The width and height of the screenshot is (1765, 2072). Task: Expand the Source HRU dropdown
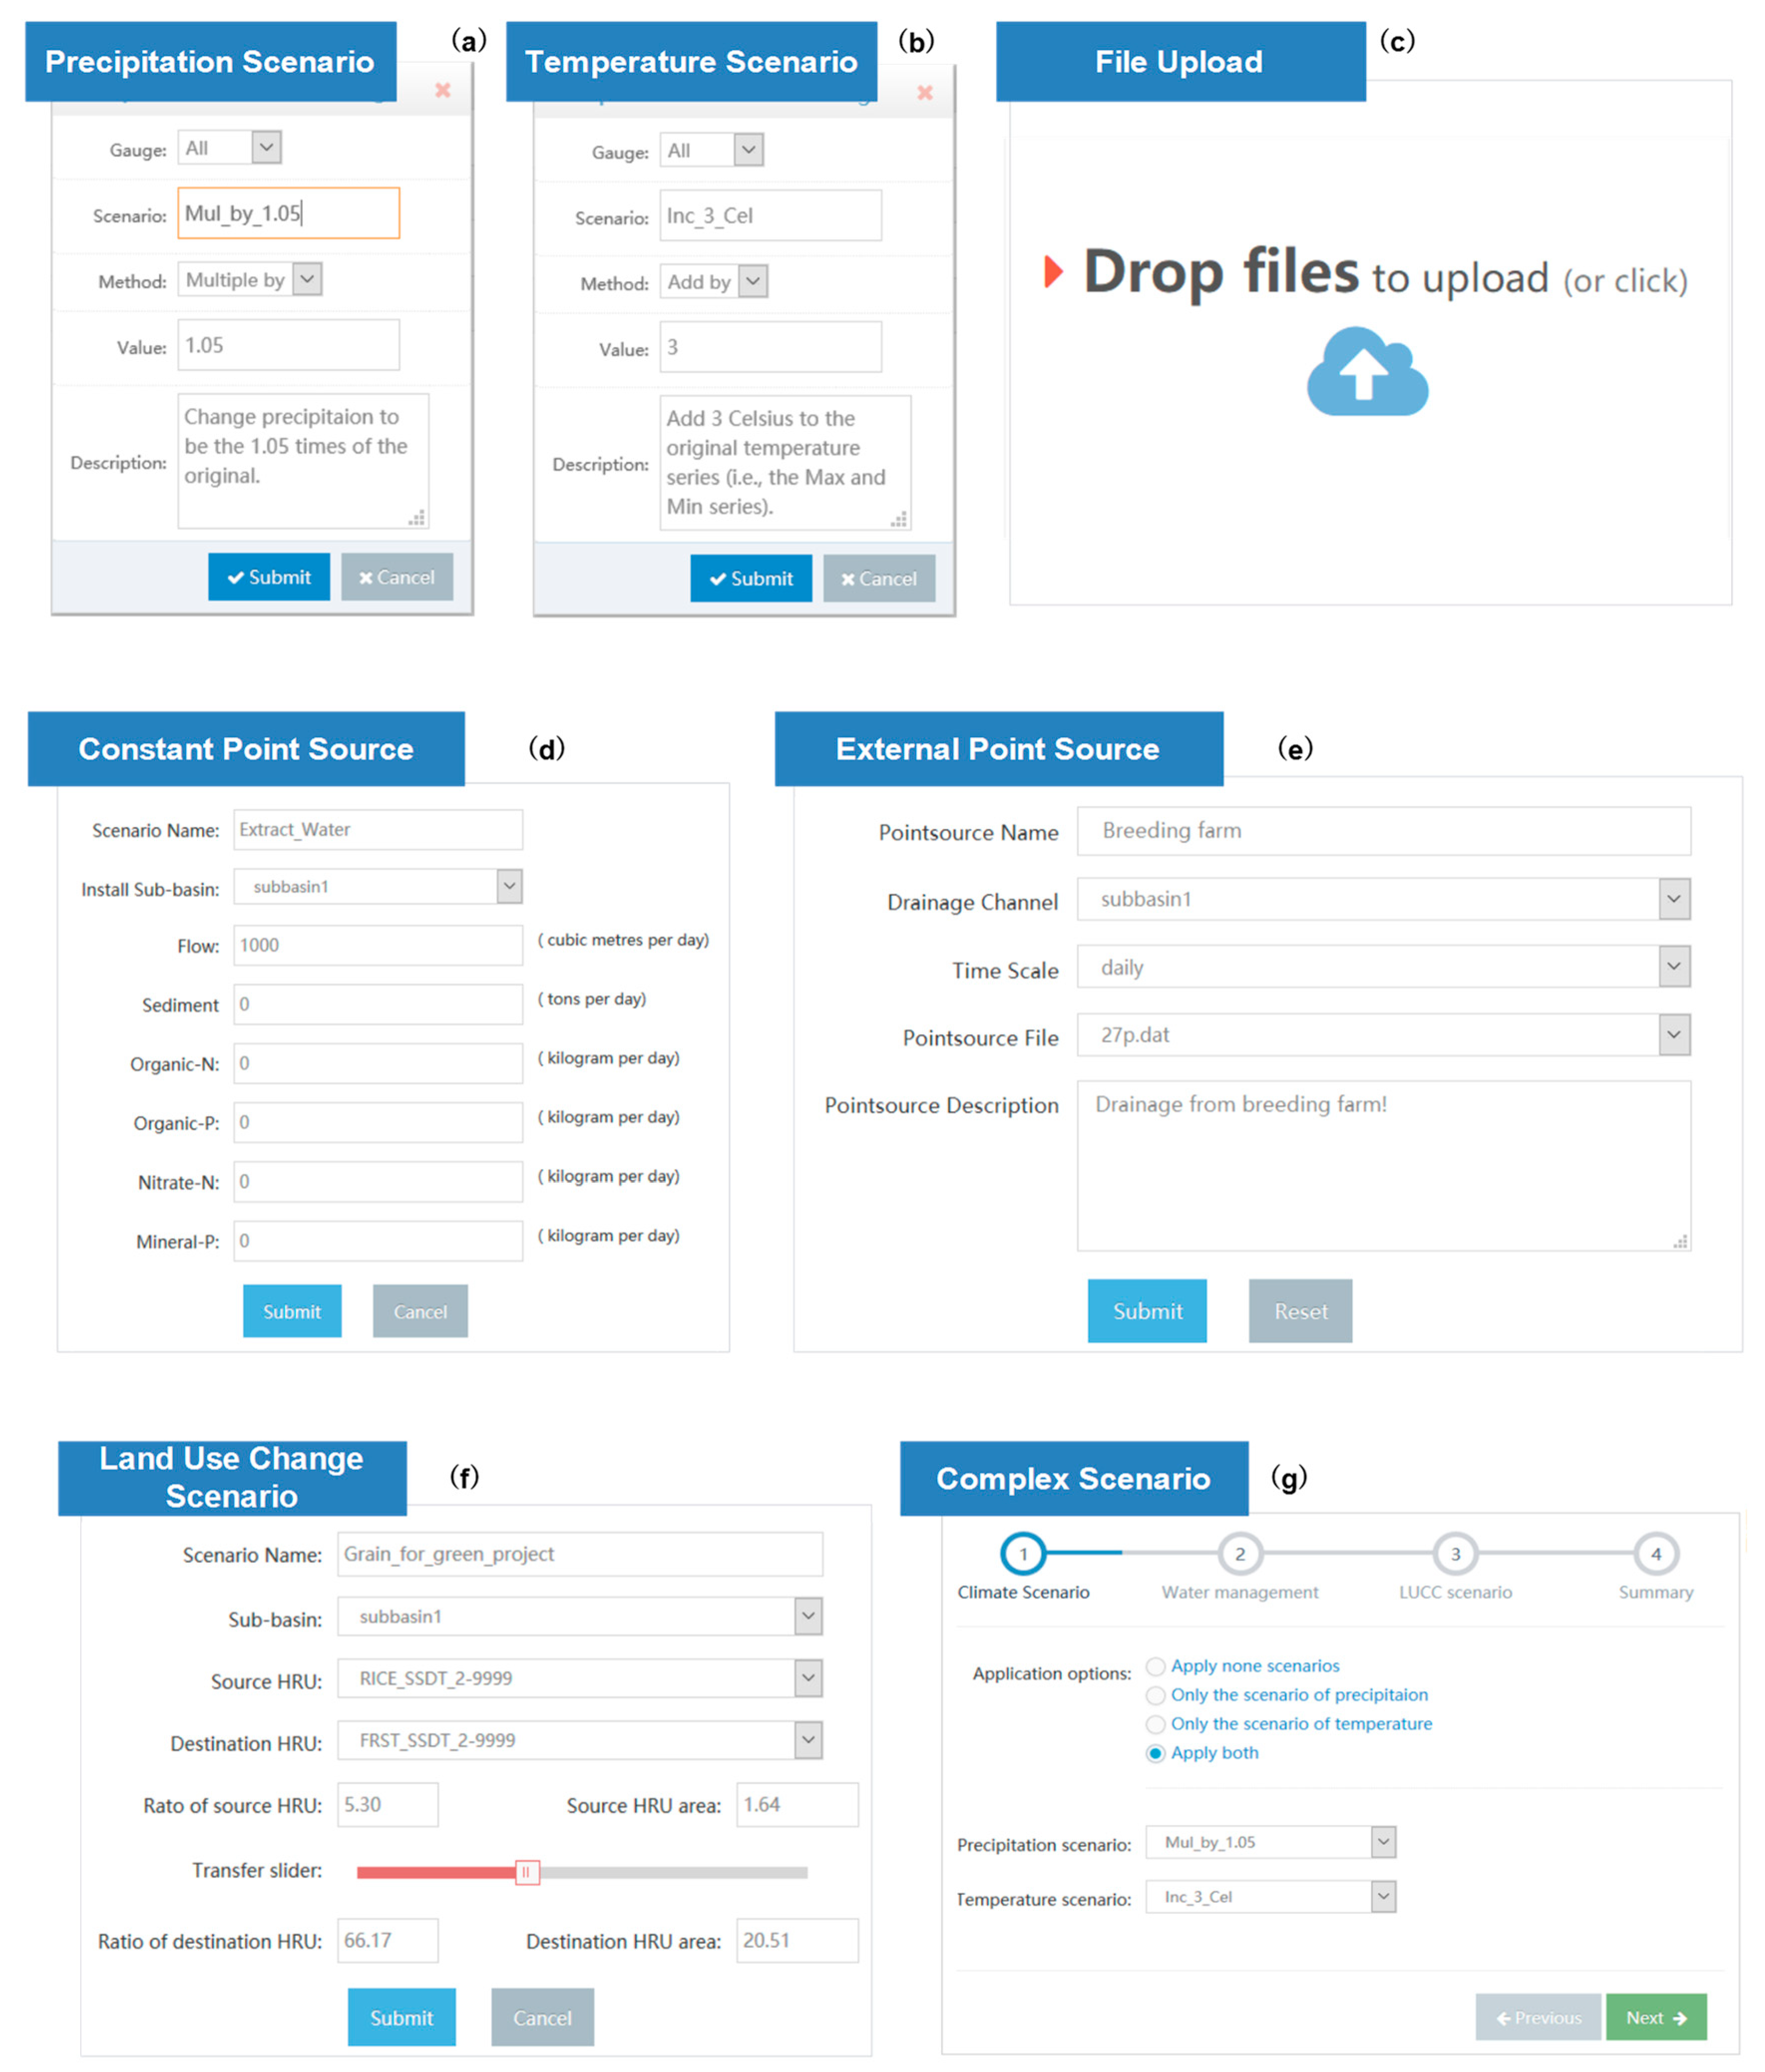(808, 1678)
